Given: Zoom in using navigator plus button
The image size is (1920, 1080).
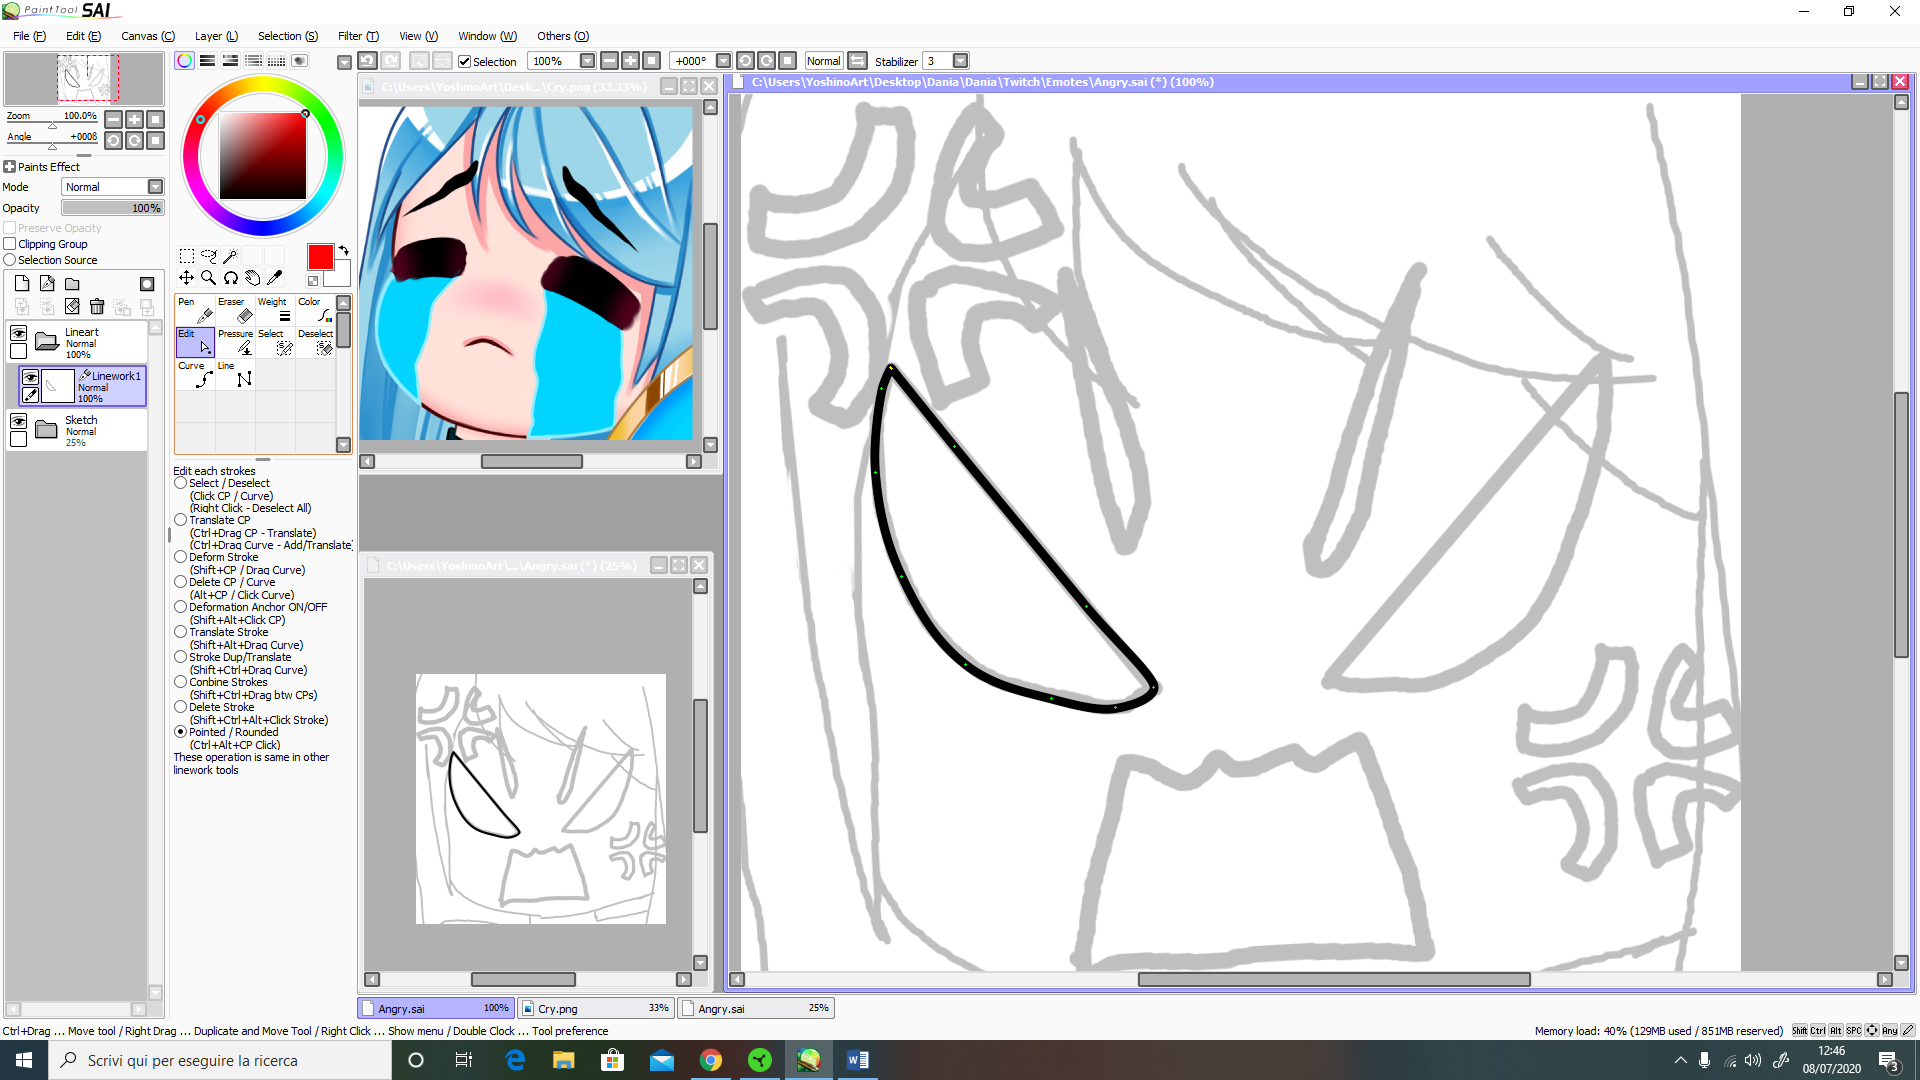Looking at the screenshot, I should coord(134,119).
